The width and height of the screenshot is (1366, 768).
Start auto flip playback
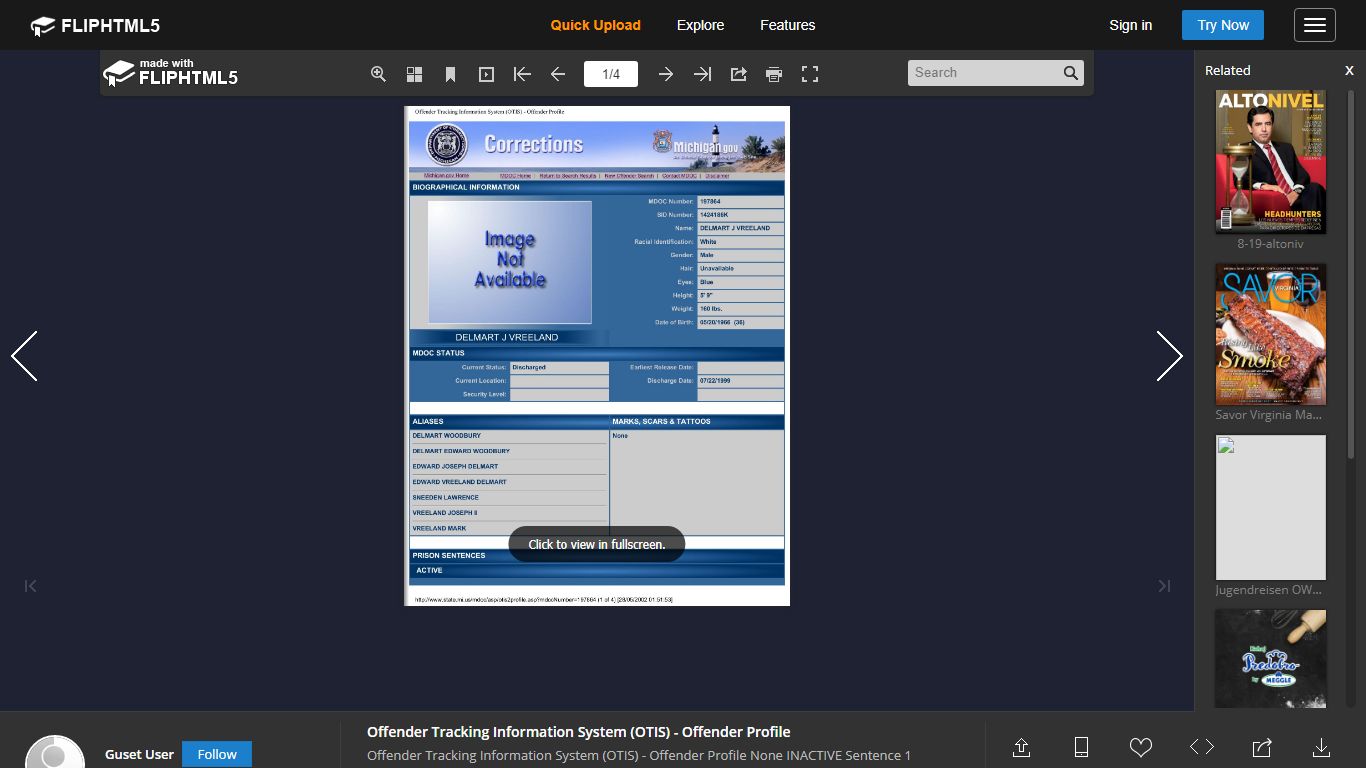pos(486,74)
